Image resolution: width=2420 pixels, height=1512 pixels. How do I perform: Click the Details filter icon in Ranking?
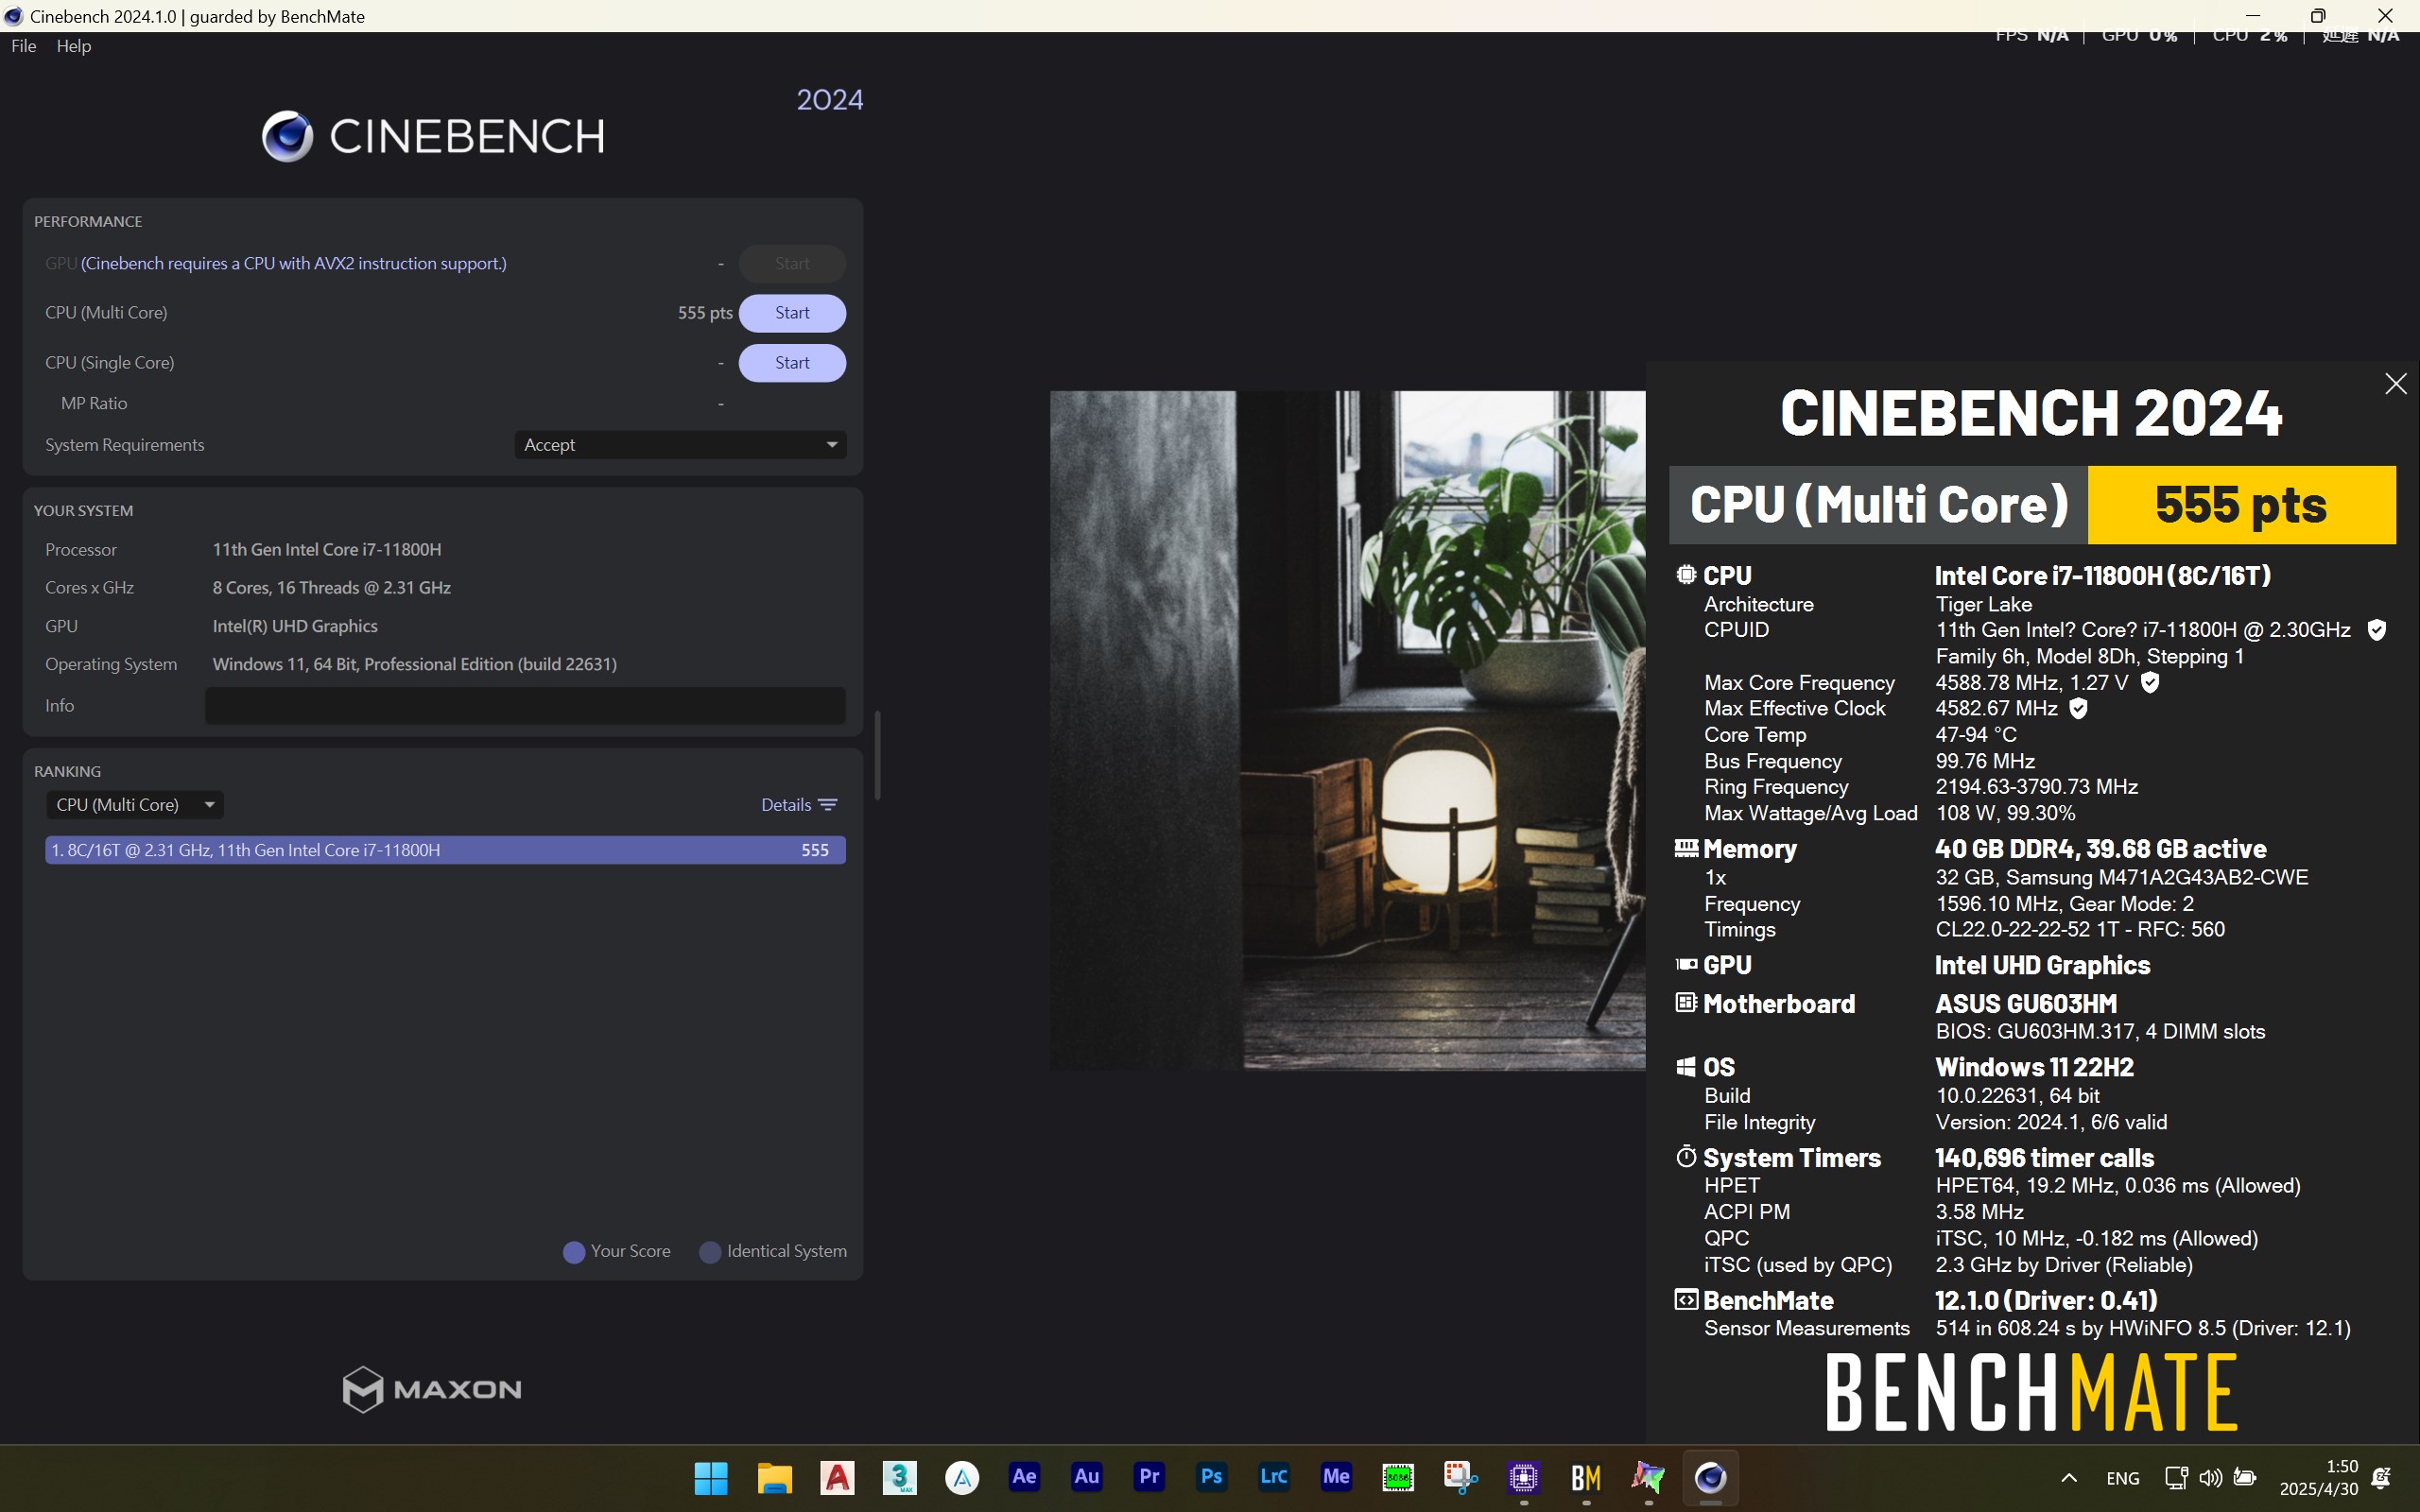point(828,805)
